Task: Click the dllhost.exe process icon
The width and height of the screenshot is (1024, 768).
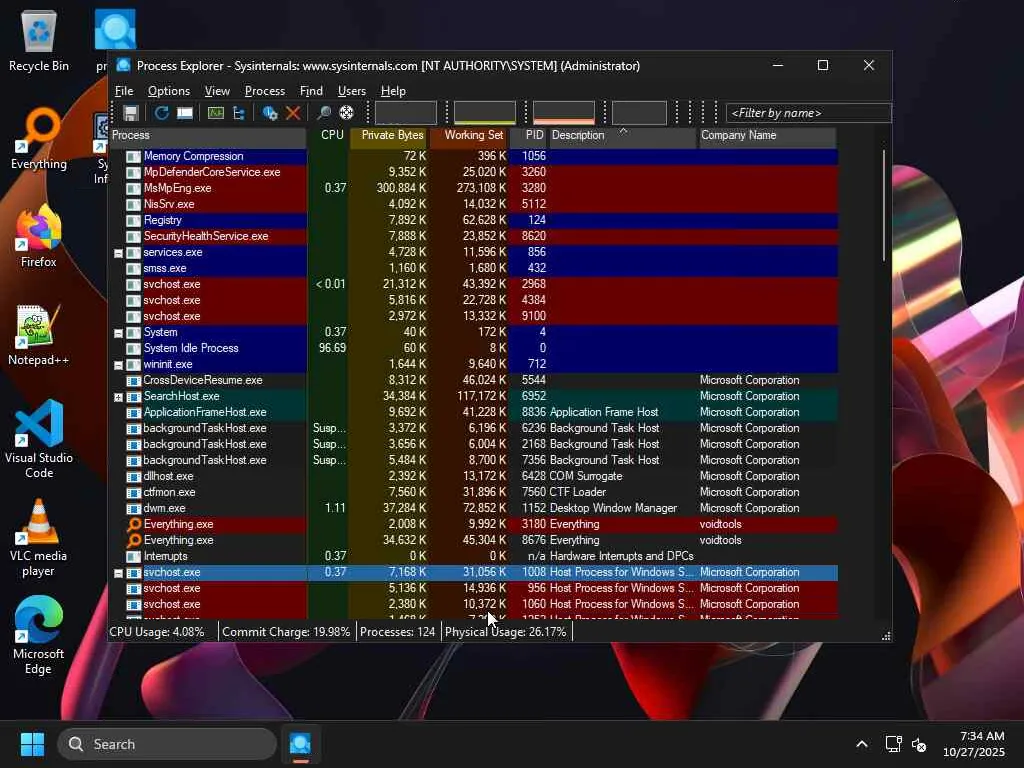Action: (133, 476)
